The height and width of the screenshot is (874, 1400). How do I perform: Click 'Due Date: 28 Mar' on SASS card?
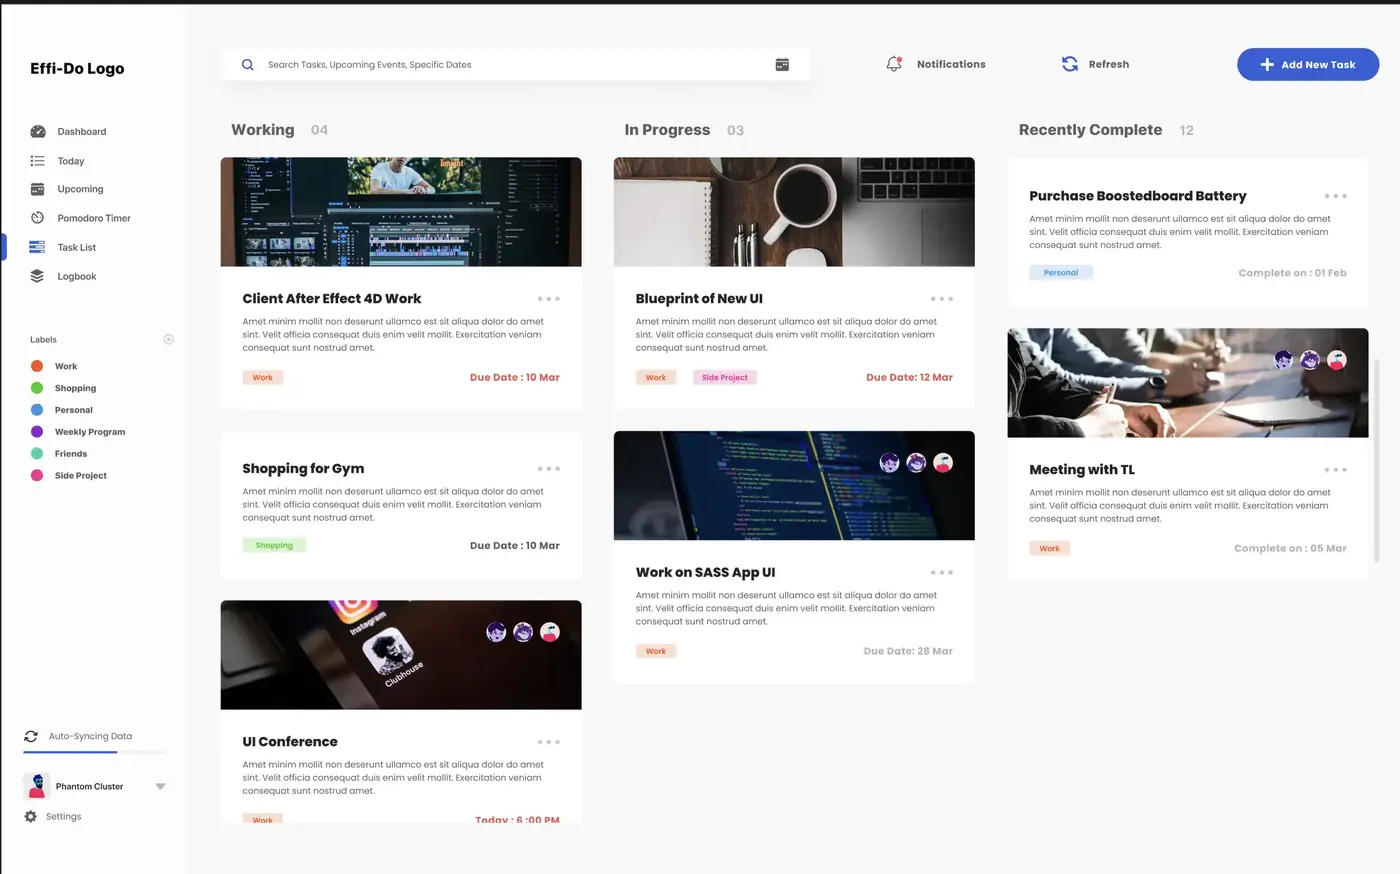pyautogui.click(x=908, y=651)
